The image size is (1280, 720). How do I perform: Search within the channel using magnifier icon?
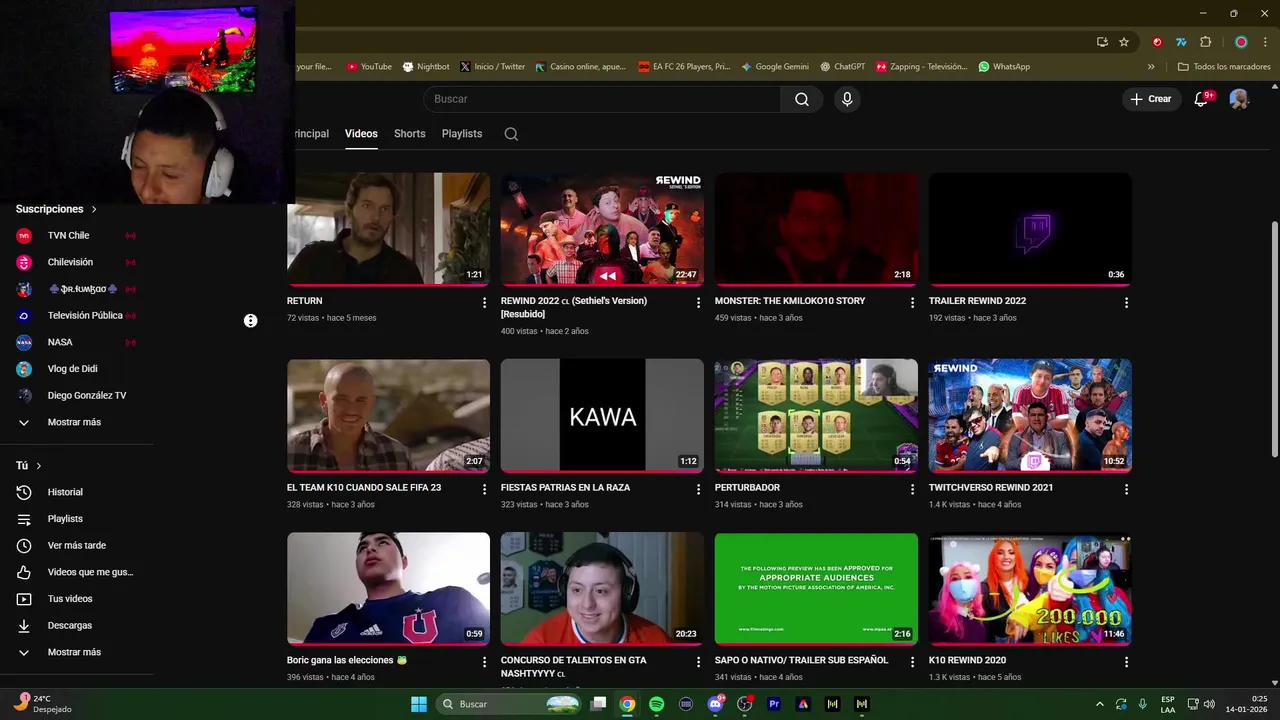tap(511, 134)
